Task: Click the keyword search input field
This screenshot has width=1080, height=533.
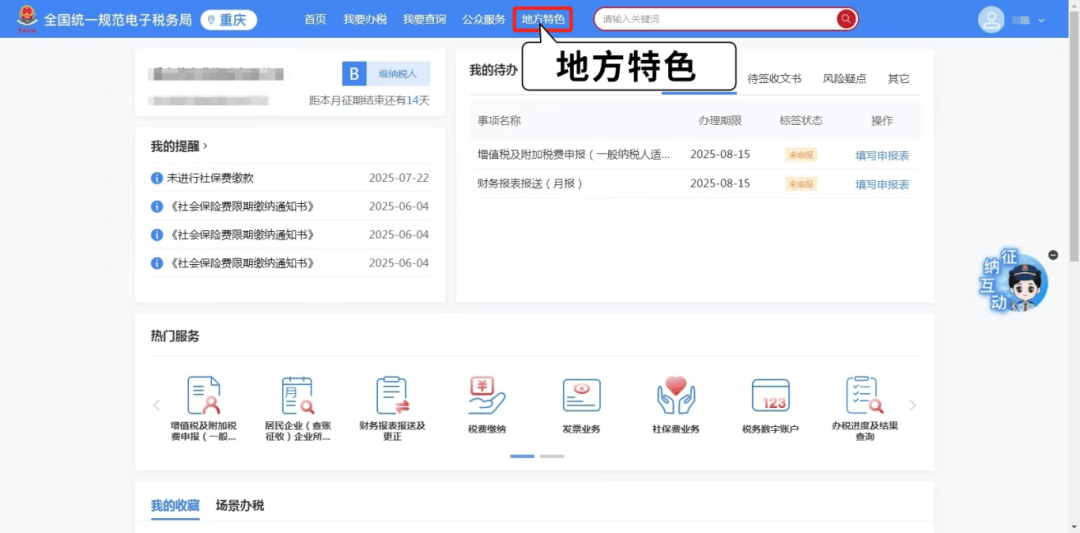Action: (715, 19)
